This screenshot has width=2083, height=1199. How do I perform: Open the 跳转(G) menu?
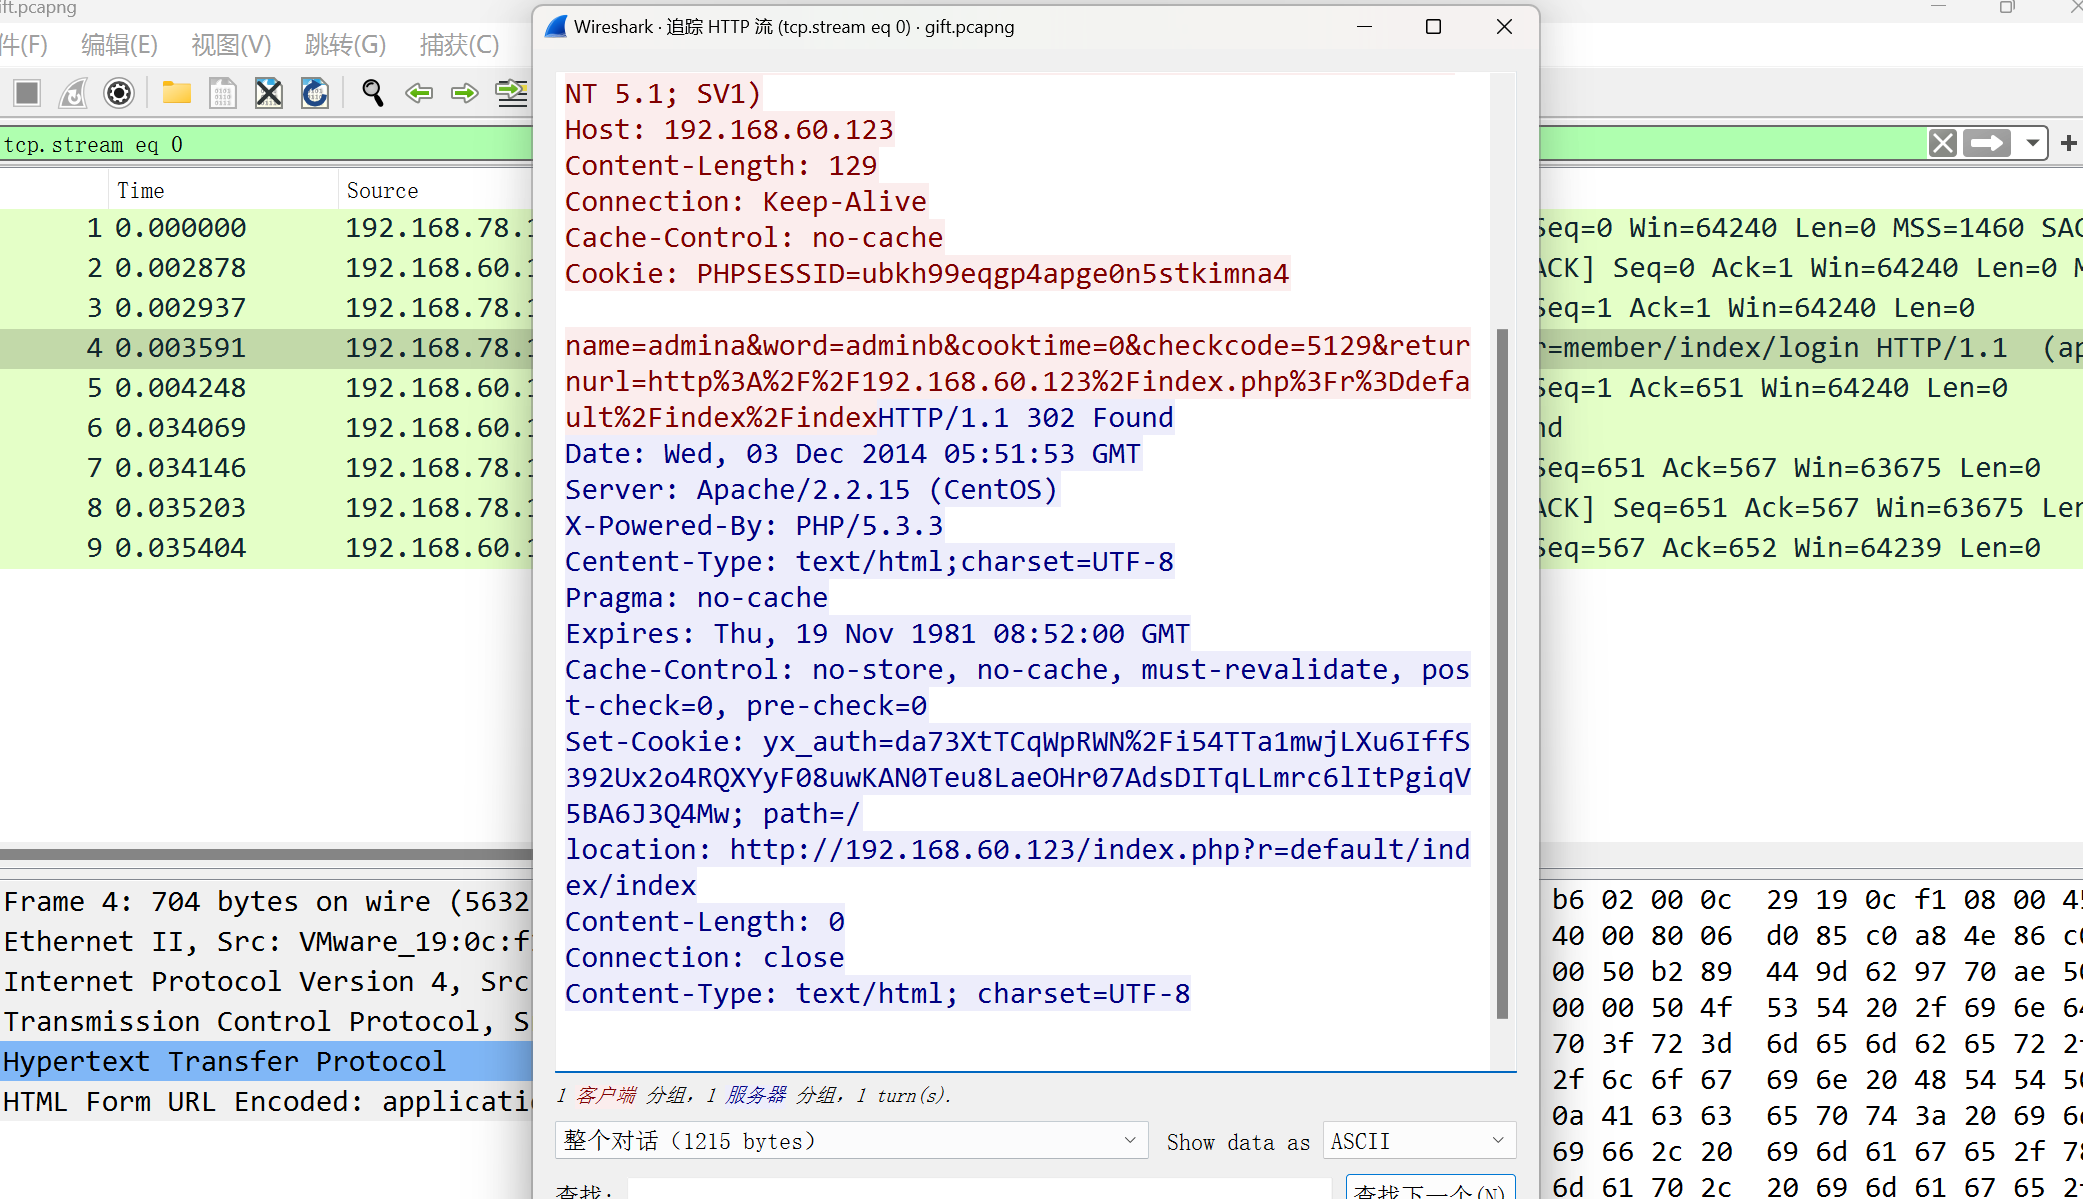tap(345, 44)
